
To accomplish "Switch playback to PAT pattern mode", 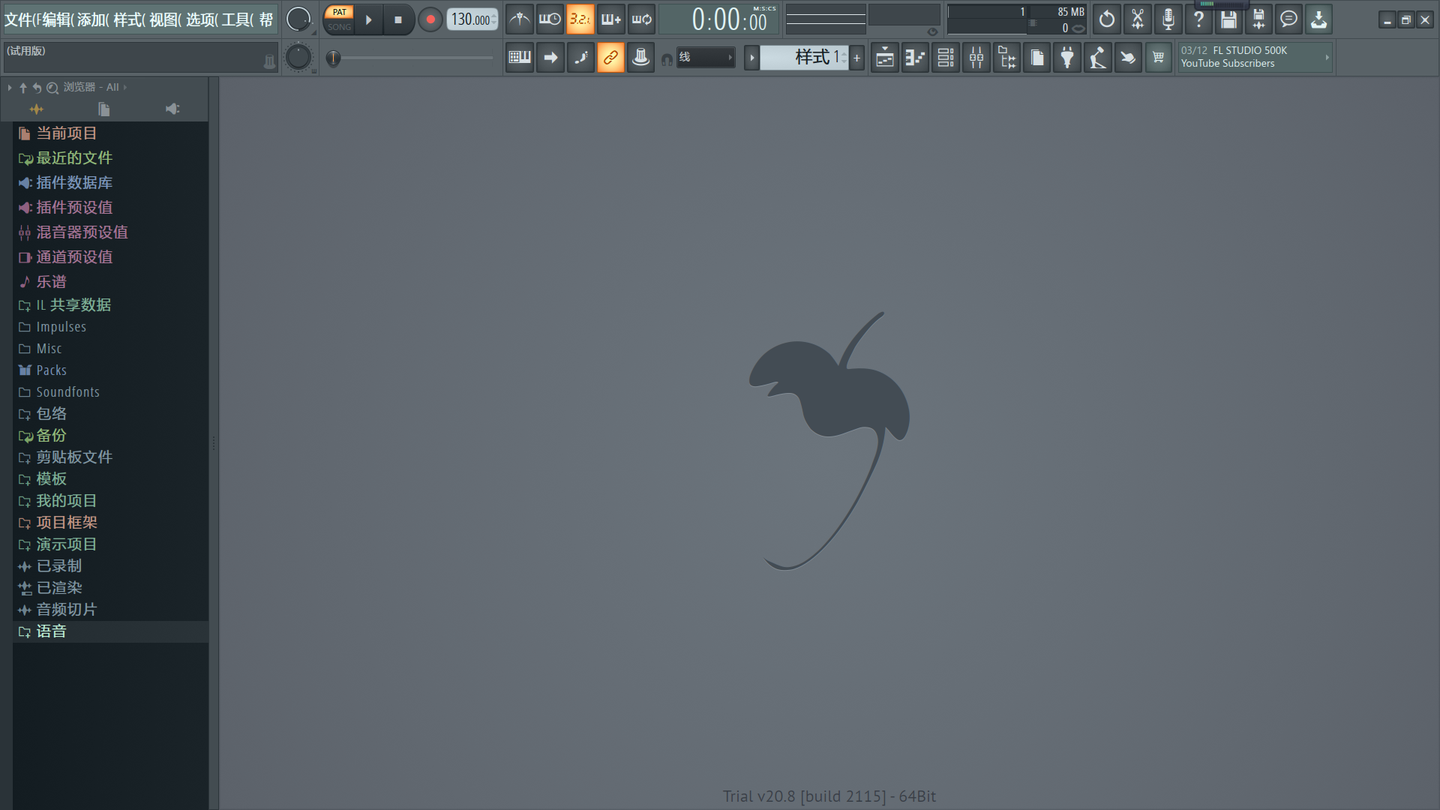I will tap(339, 13).
